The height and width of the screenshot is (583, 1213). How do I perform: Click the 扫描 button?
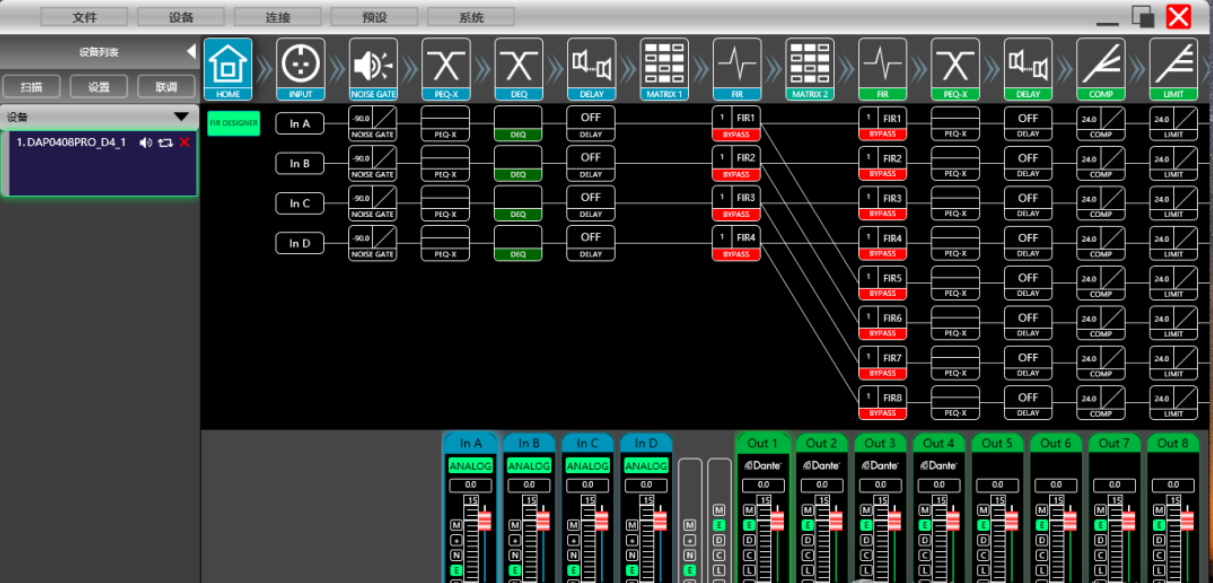coord(32,87)
